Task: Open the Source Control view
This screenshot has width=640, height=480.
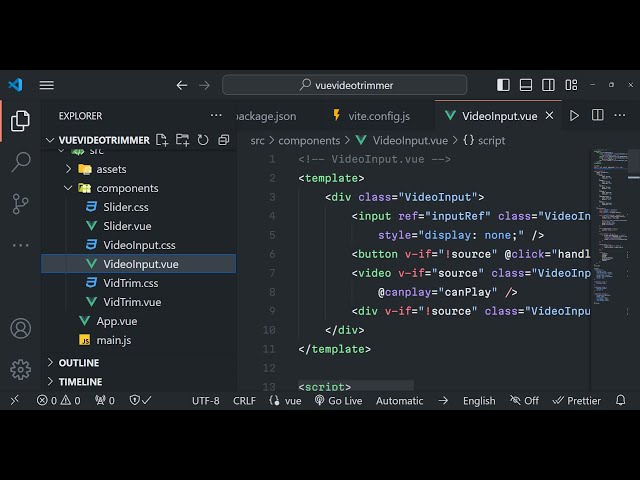Action: 20,204
